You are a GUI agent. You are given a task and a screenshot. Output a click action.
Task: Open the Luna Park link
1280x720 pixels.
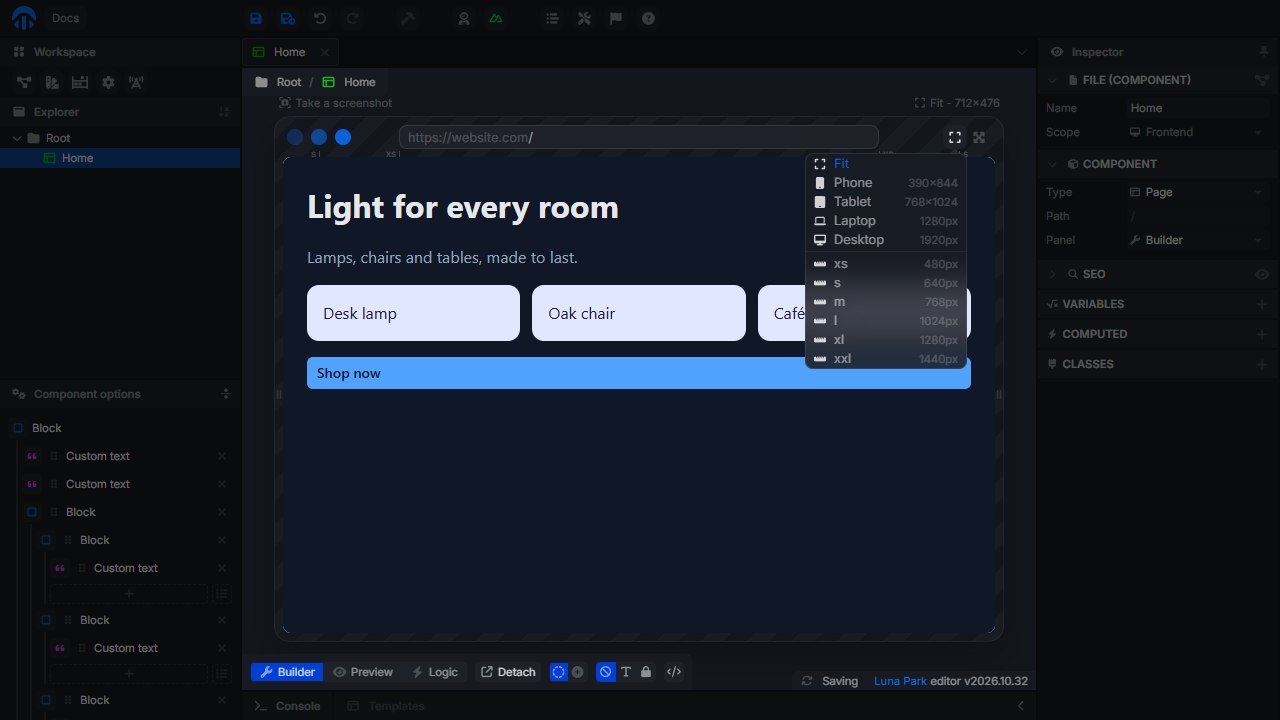pos(900,681)
